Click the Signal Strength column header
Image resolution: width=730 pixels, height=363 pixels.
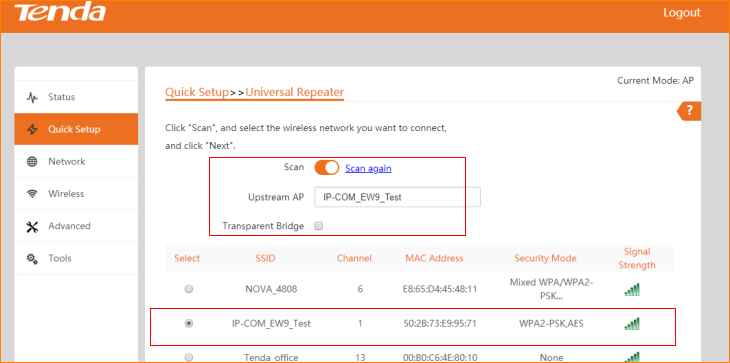point(637,258)
